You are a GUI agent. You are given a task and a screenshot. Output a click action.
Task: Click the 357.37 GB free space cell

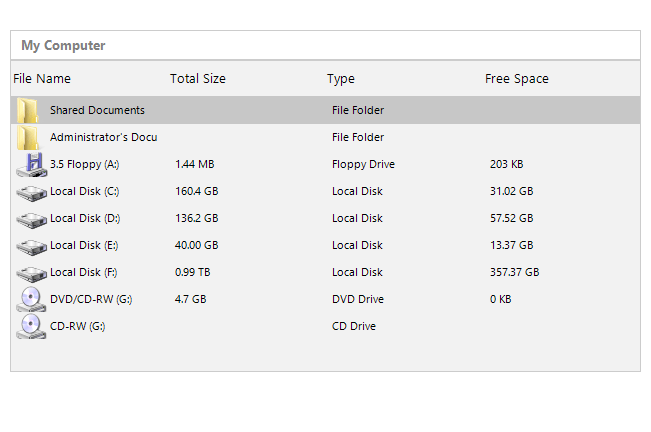[x=514, y=272]
